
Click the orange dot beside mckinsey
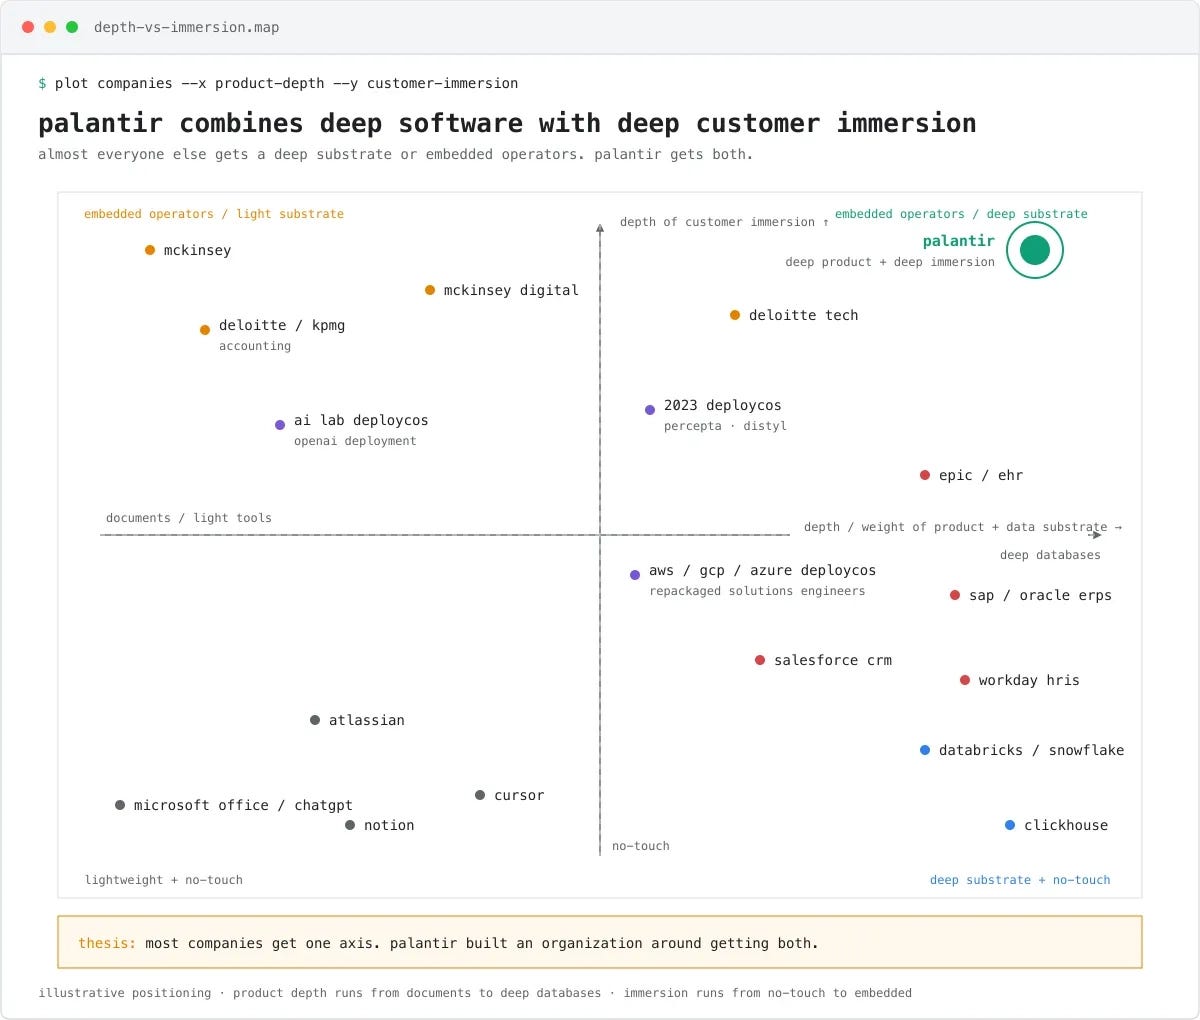(x=150, y=250)
